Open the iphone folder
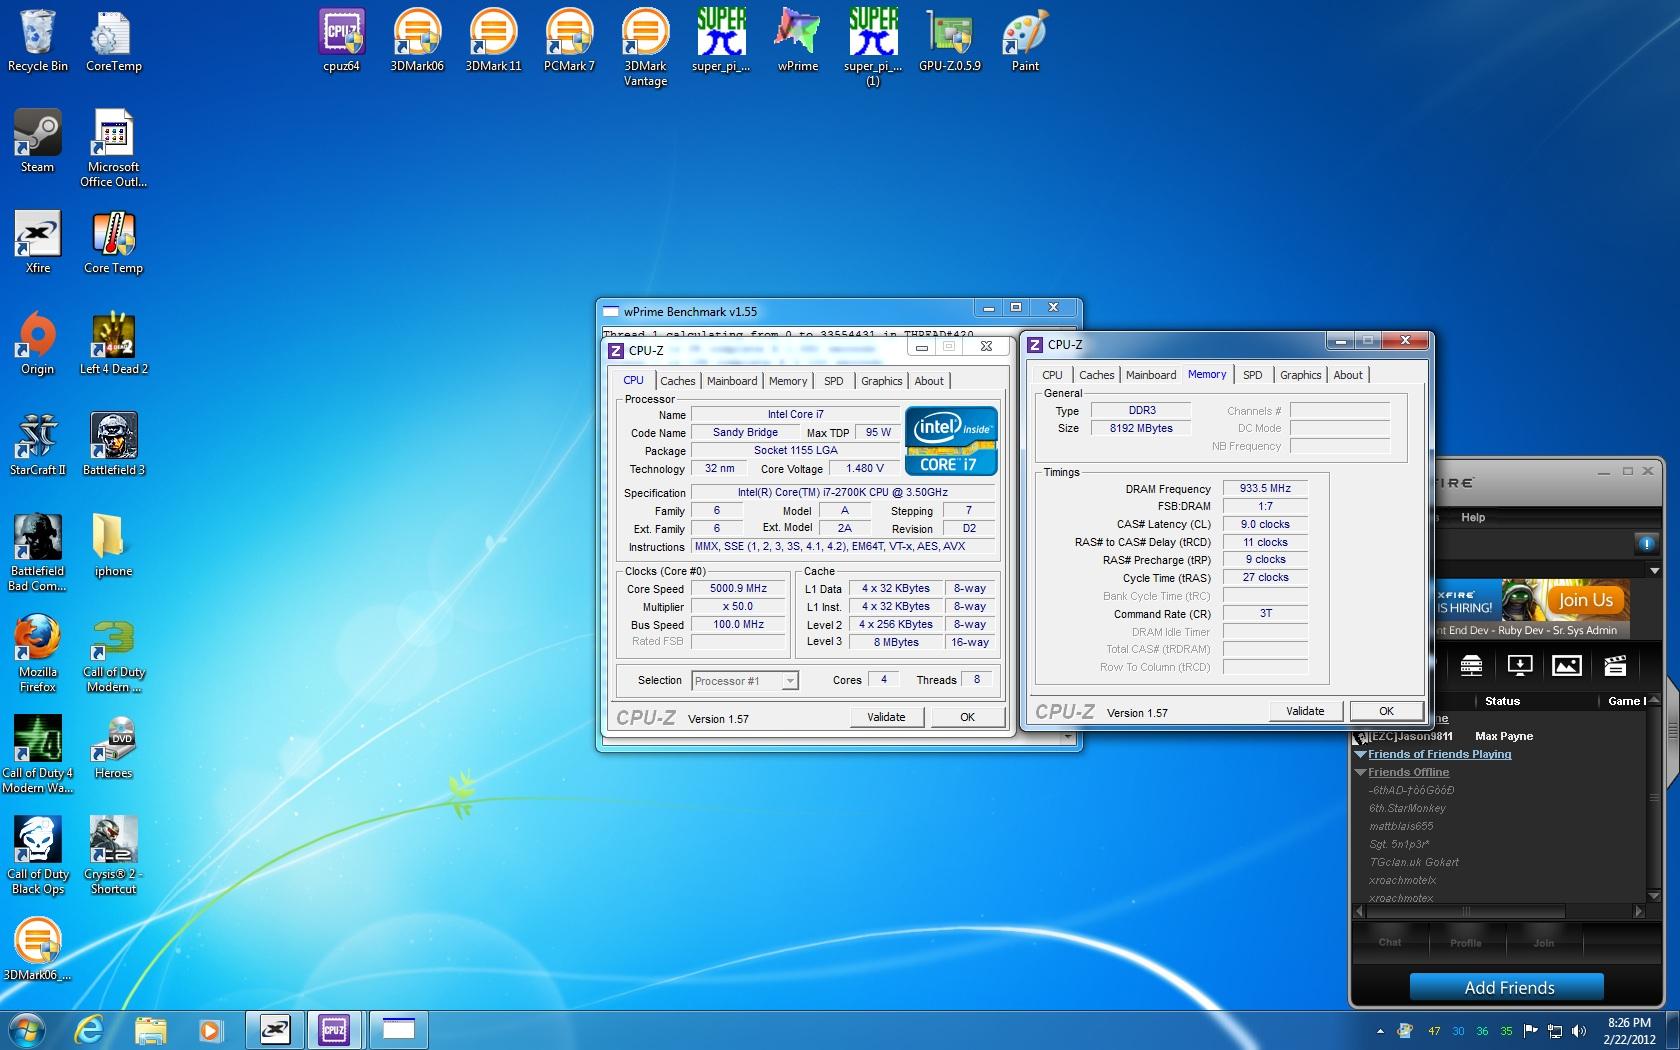The width and height of the screenshot is (1680, 1050). [113, 545]
